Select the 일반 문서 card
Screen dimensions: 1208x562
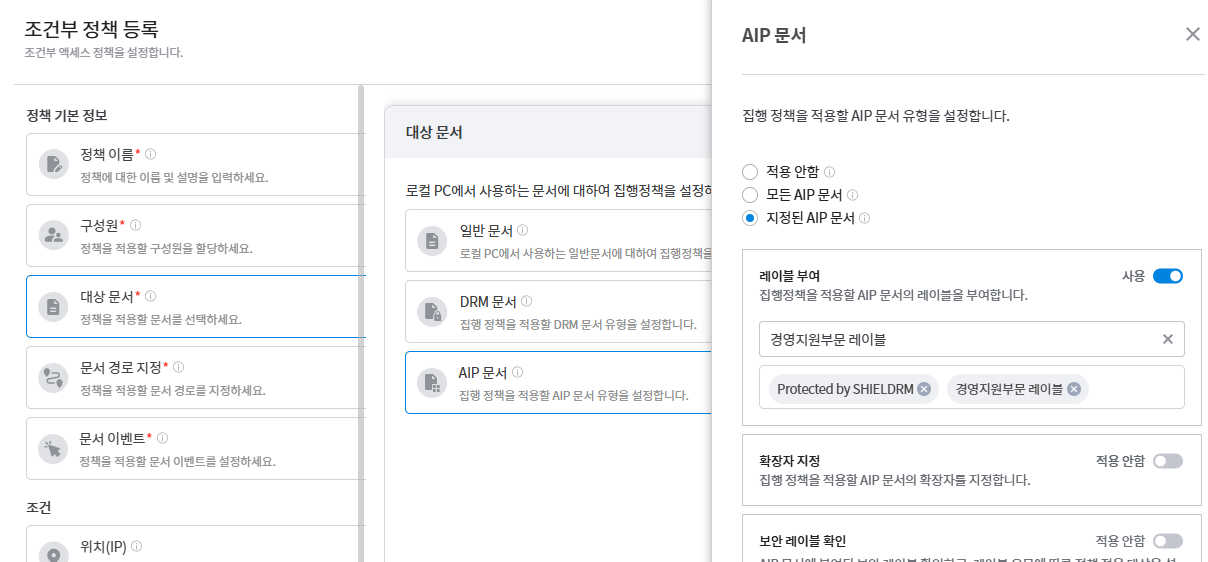(560, 241)
